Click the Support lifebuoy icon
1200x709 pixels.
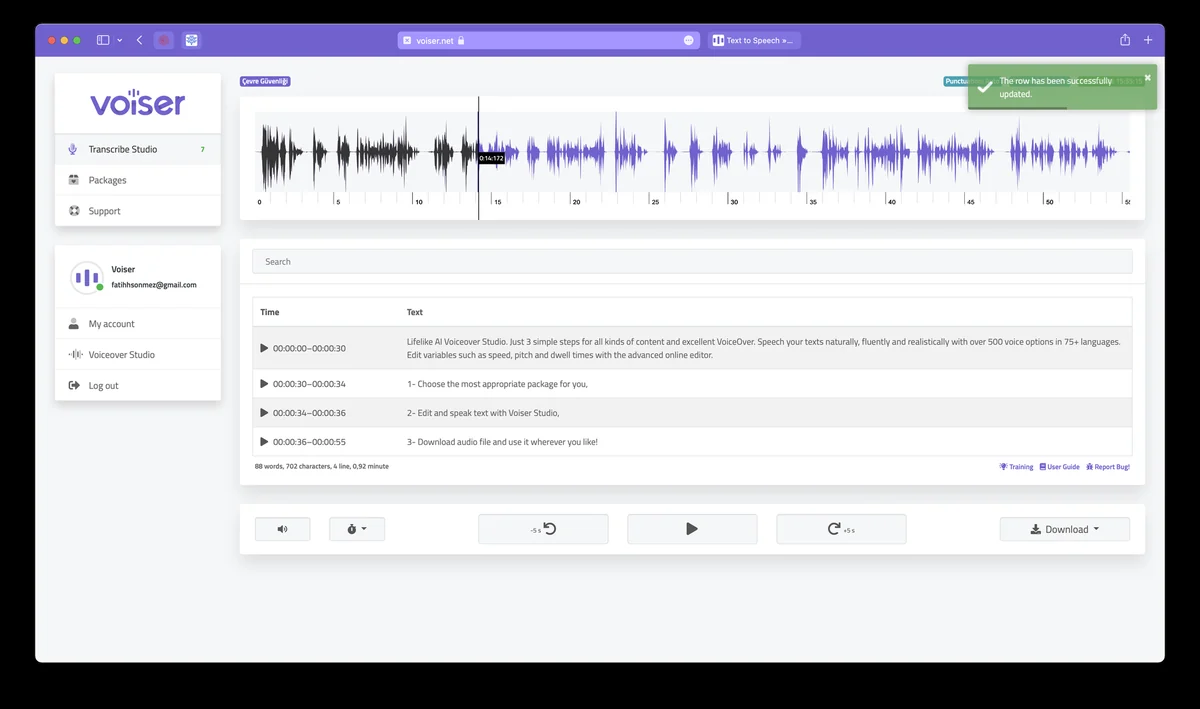pyautogui.click(x=73, y=211)
